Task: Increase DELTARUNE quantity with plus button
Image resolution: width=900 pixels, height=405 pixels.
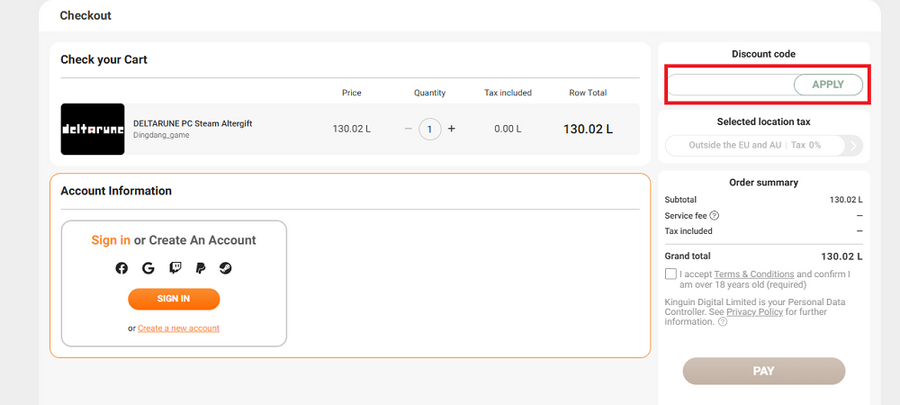Action: point(452,129)
